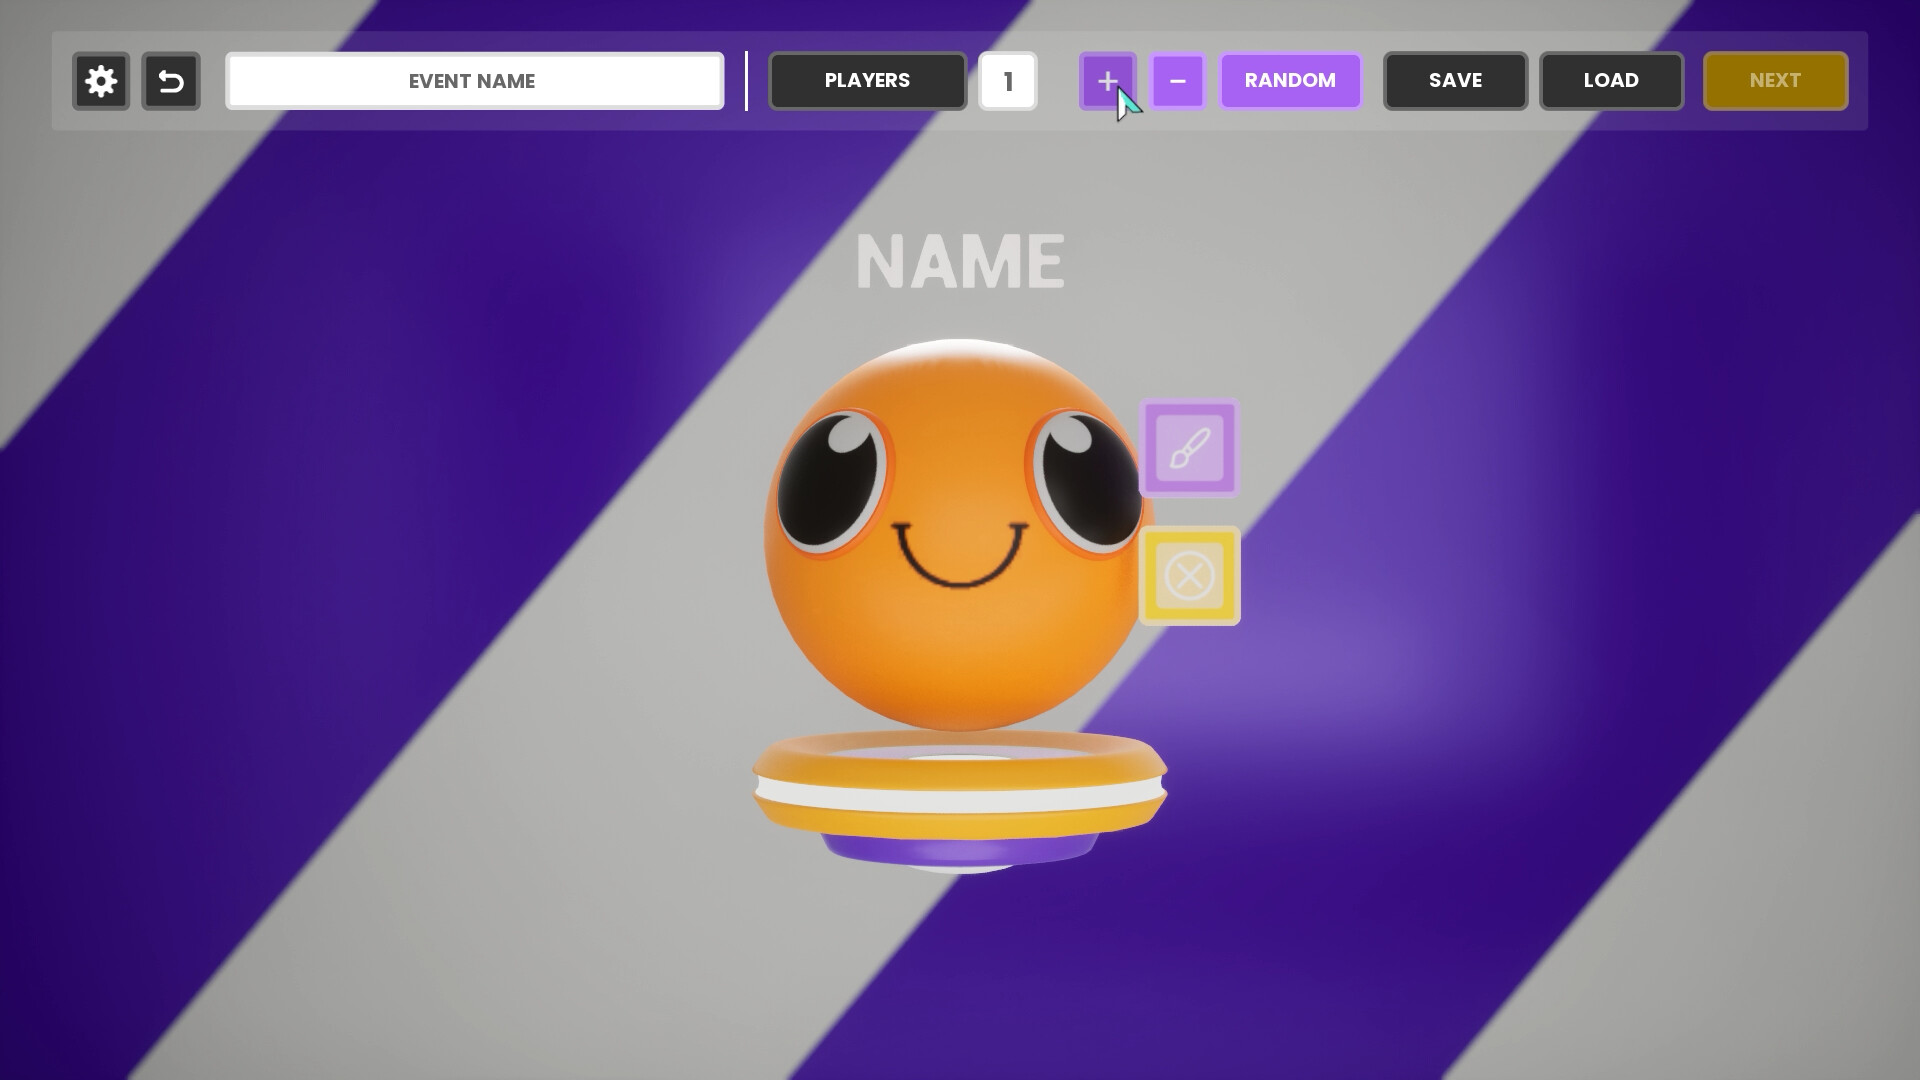Click the RANDOM button to randomize the character
Viewport: 1920px width, 1080px height.
[x=1290, y=81]
